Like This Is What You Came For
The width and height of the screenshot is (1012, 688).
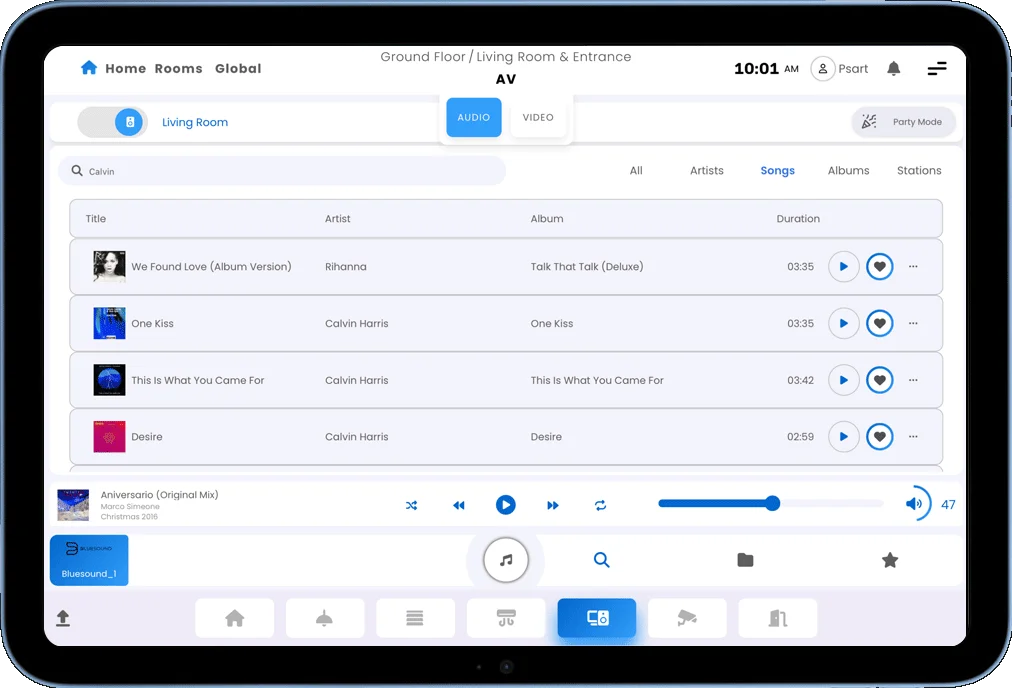tap(879, 380)
